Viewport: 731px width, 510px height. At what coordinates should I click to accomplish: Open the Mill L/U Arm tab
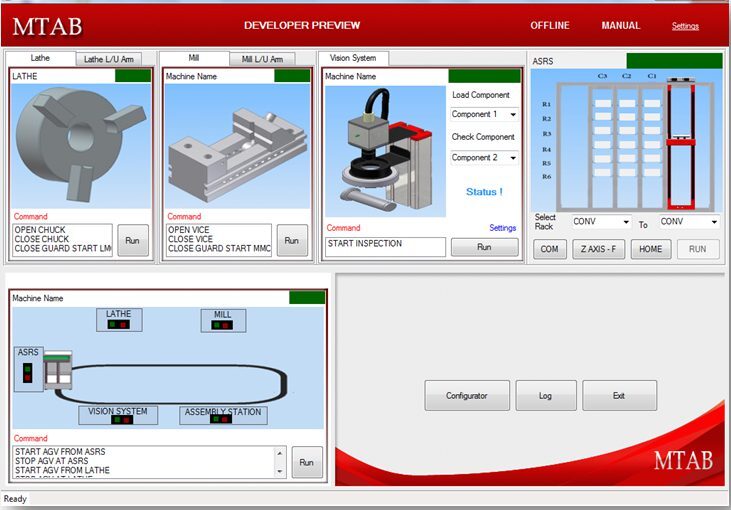[x=262, y=59]
